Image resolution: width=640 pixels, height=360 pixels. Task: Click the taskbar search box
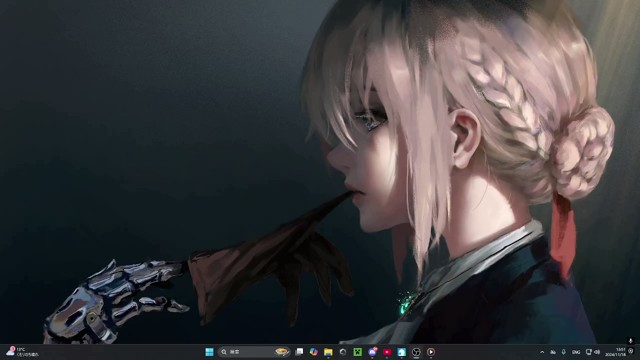(x=254, y=352)
